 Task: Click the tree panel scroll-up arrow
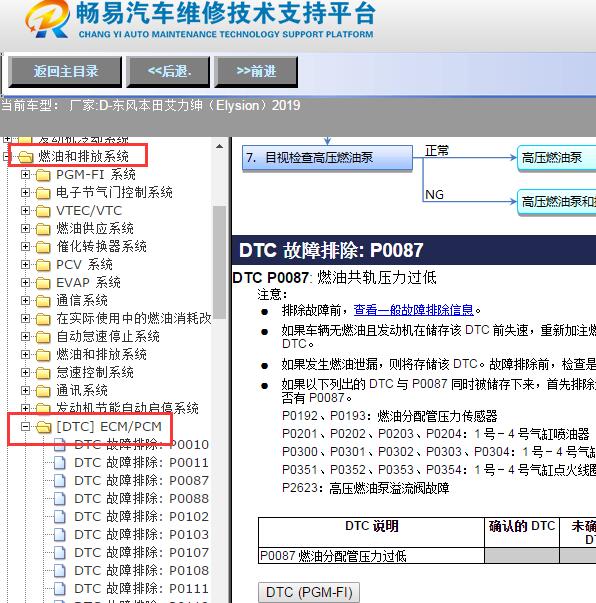pos(220,146)
